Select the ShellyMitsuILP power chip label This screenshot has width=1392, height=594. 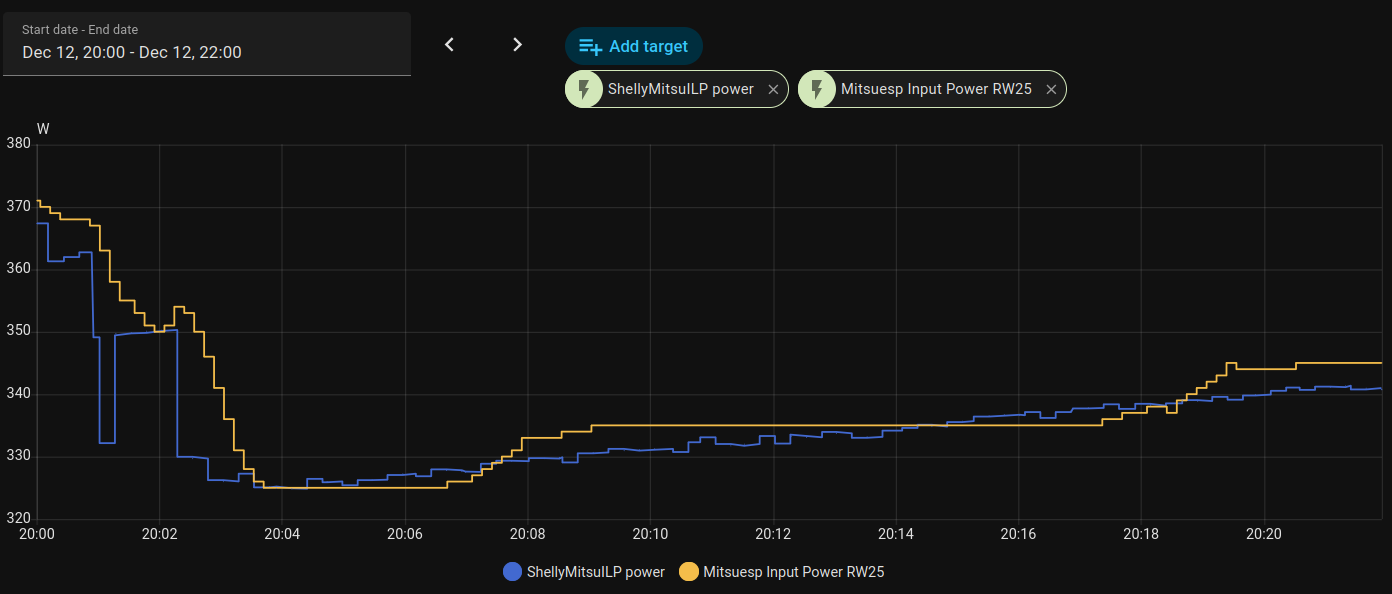click(680, 89)
